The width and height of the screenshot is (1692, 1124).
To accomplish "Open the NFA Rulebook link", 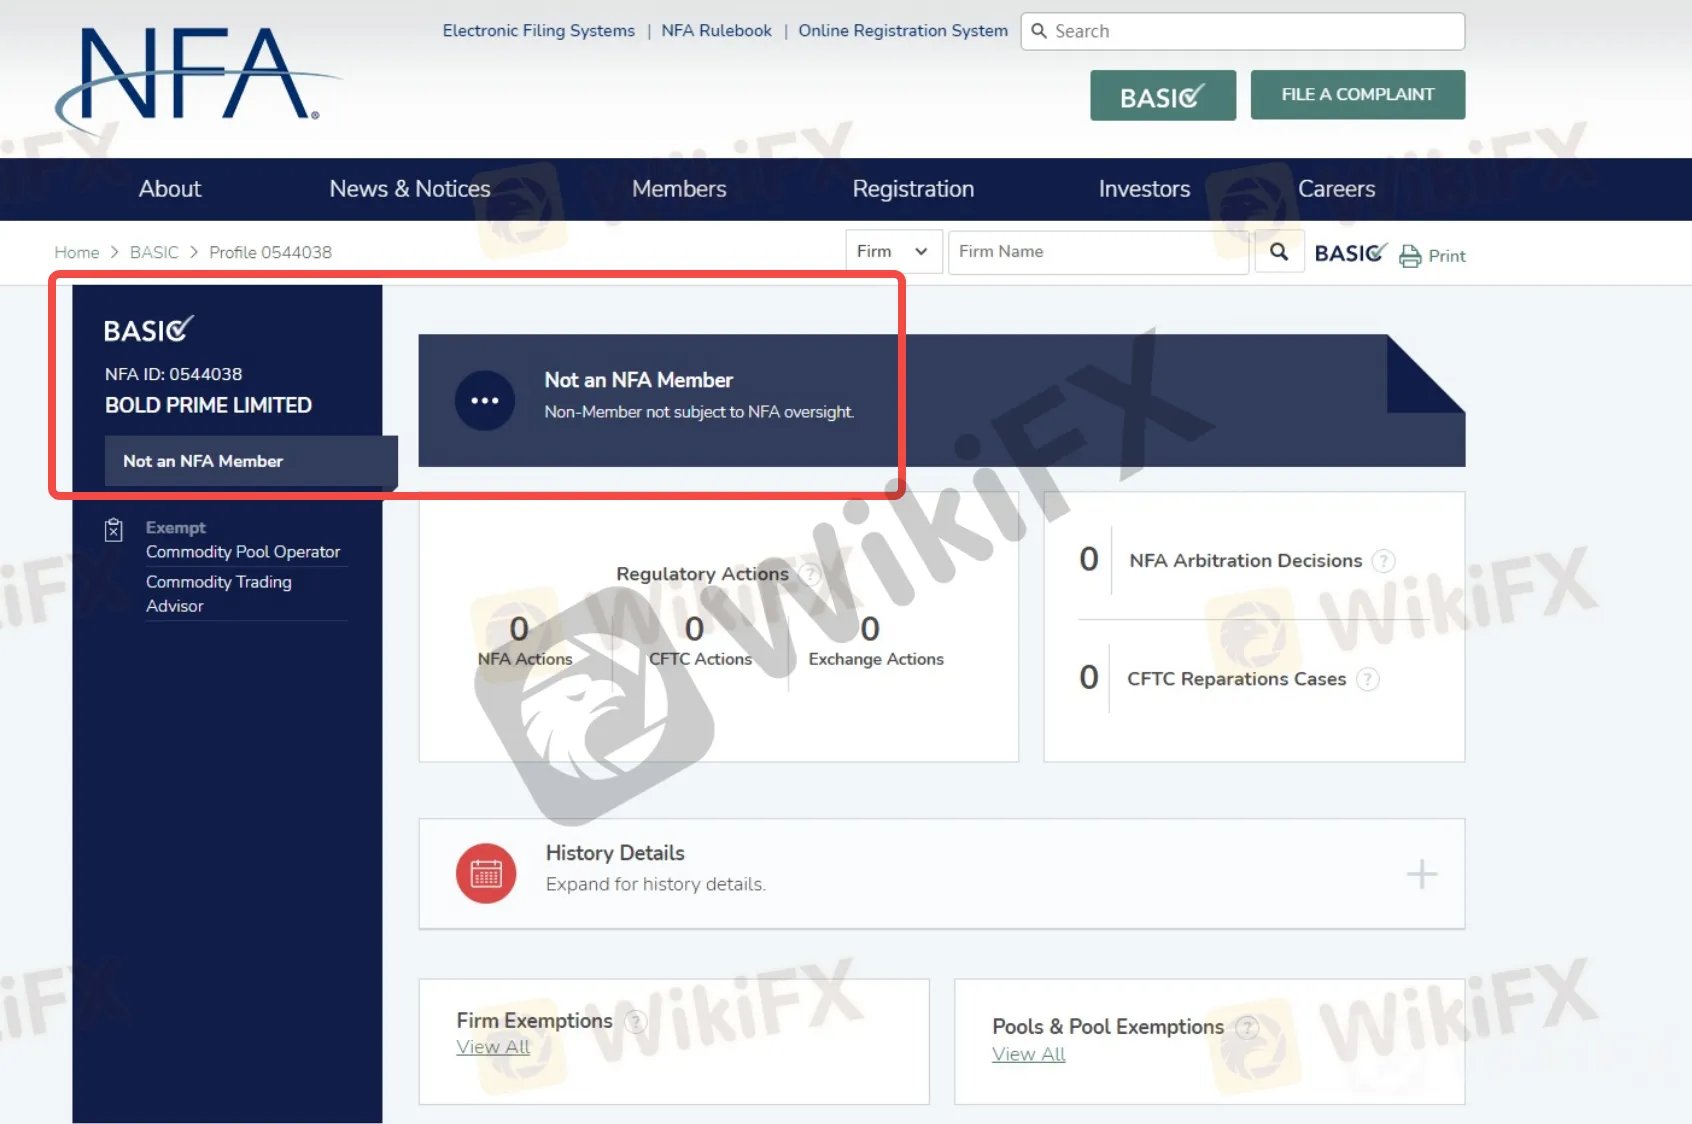I will [716, 31].
